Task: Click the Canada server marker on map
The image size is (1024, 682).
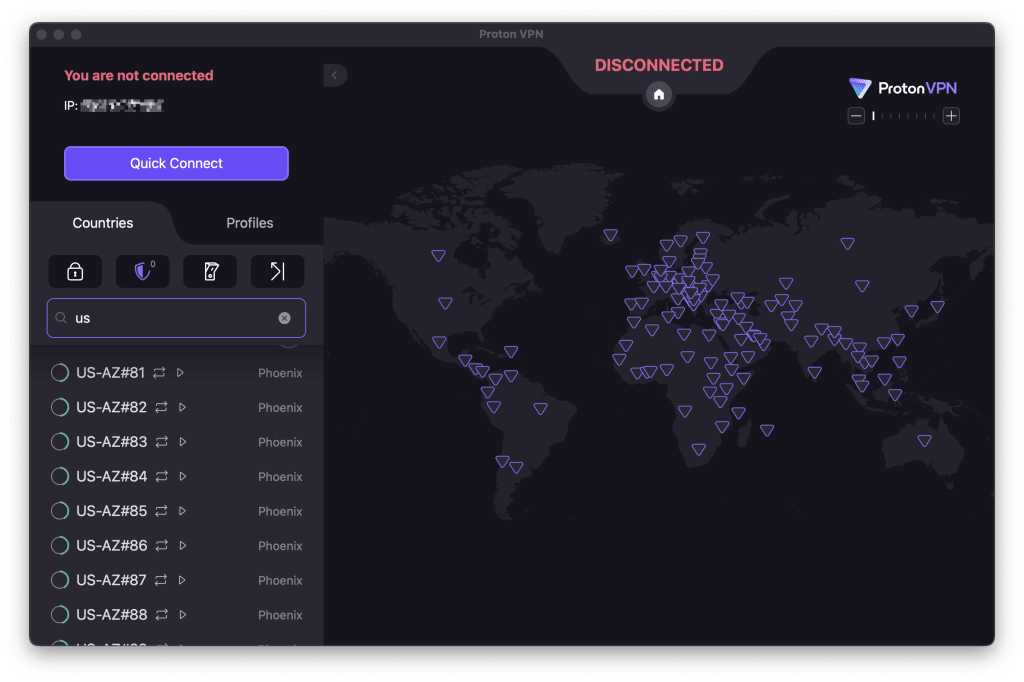Action: pos(438,255)
